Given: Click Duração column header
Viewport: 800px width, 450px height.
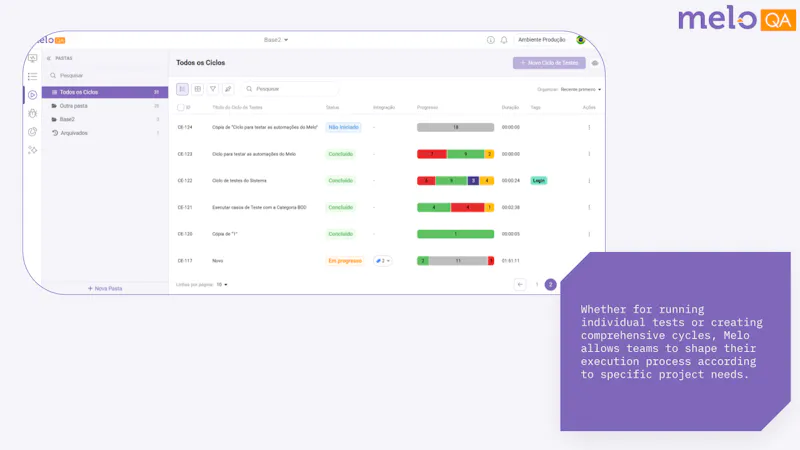Looking at the screenshot, I should click(x=510, y=108).
